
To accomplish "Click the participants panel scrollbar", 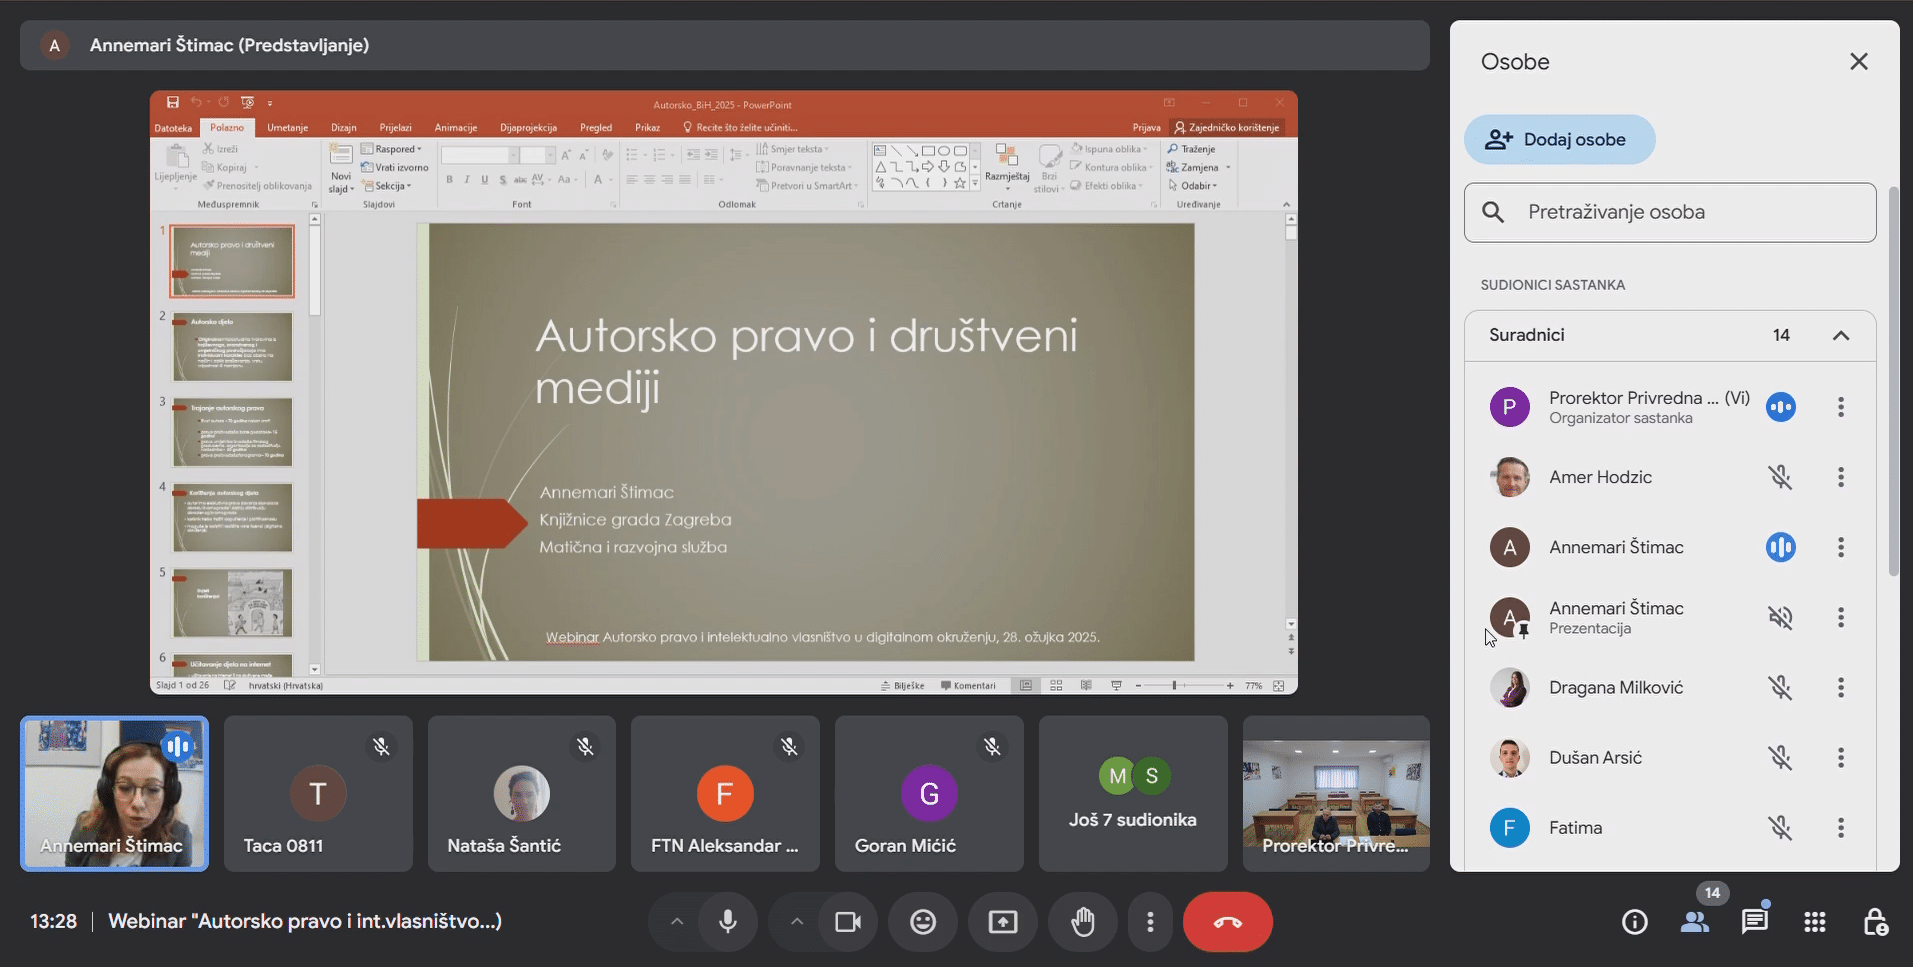I will pos(1893,381).
